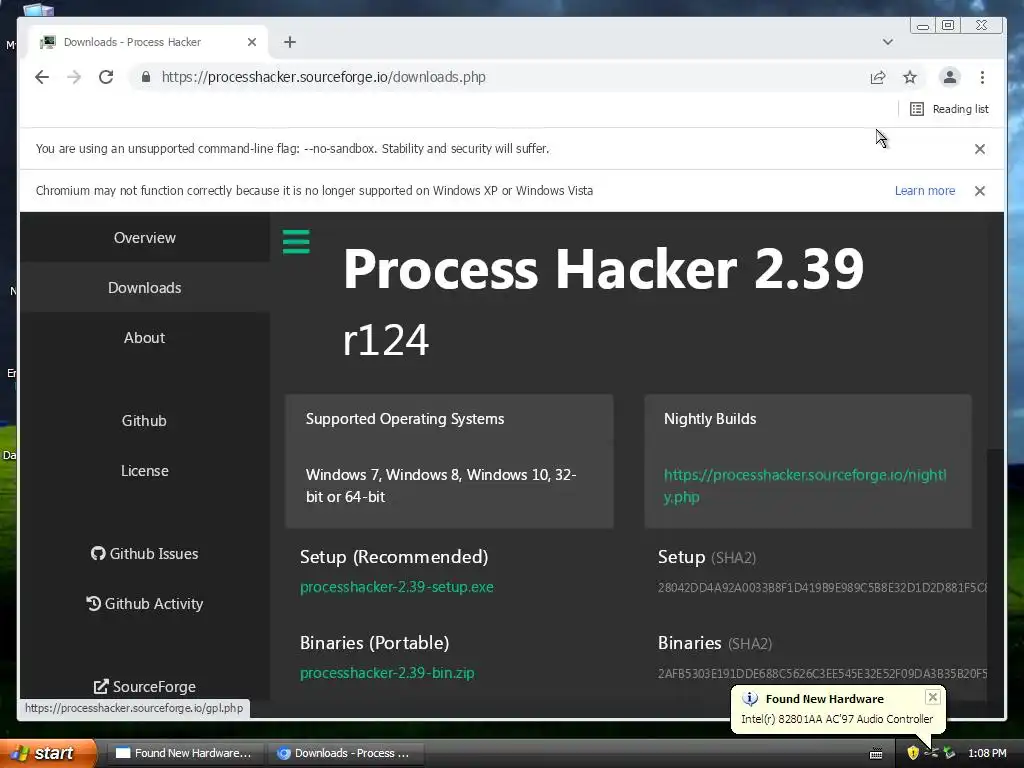Click the Learn more link
This screenshot has height=768, width=1024.
[925, 191]
